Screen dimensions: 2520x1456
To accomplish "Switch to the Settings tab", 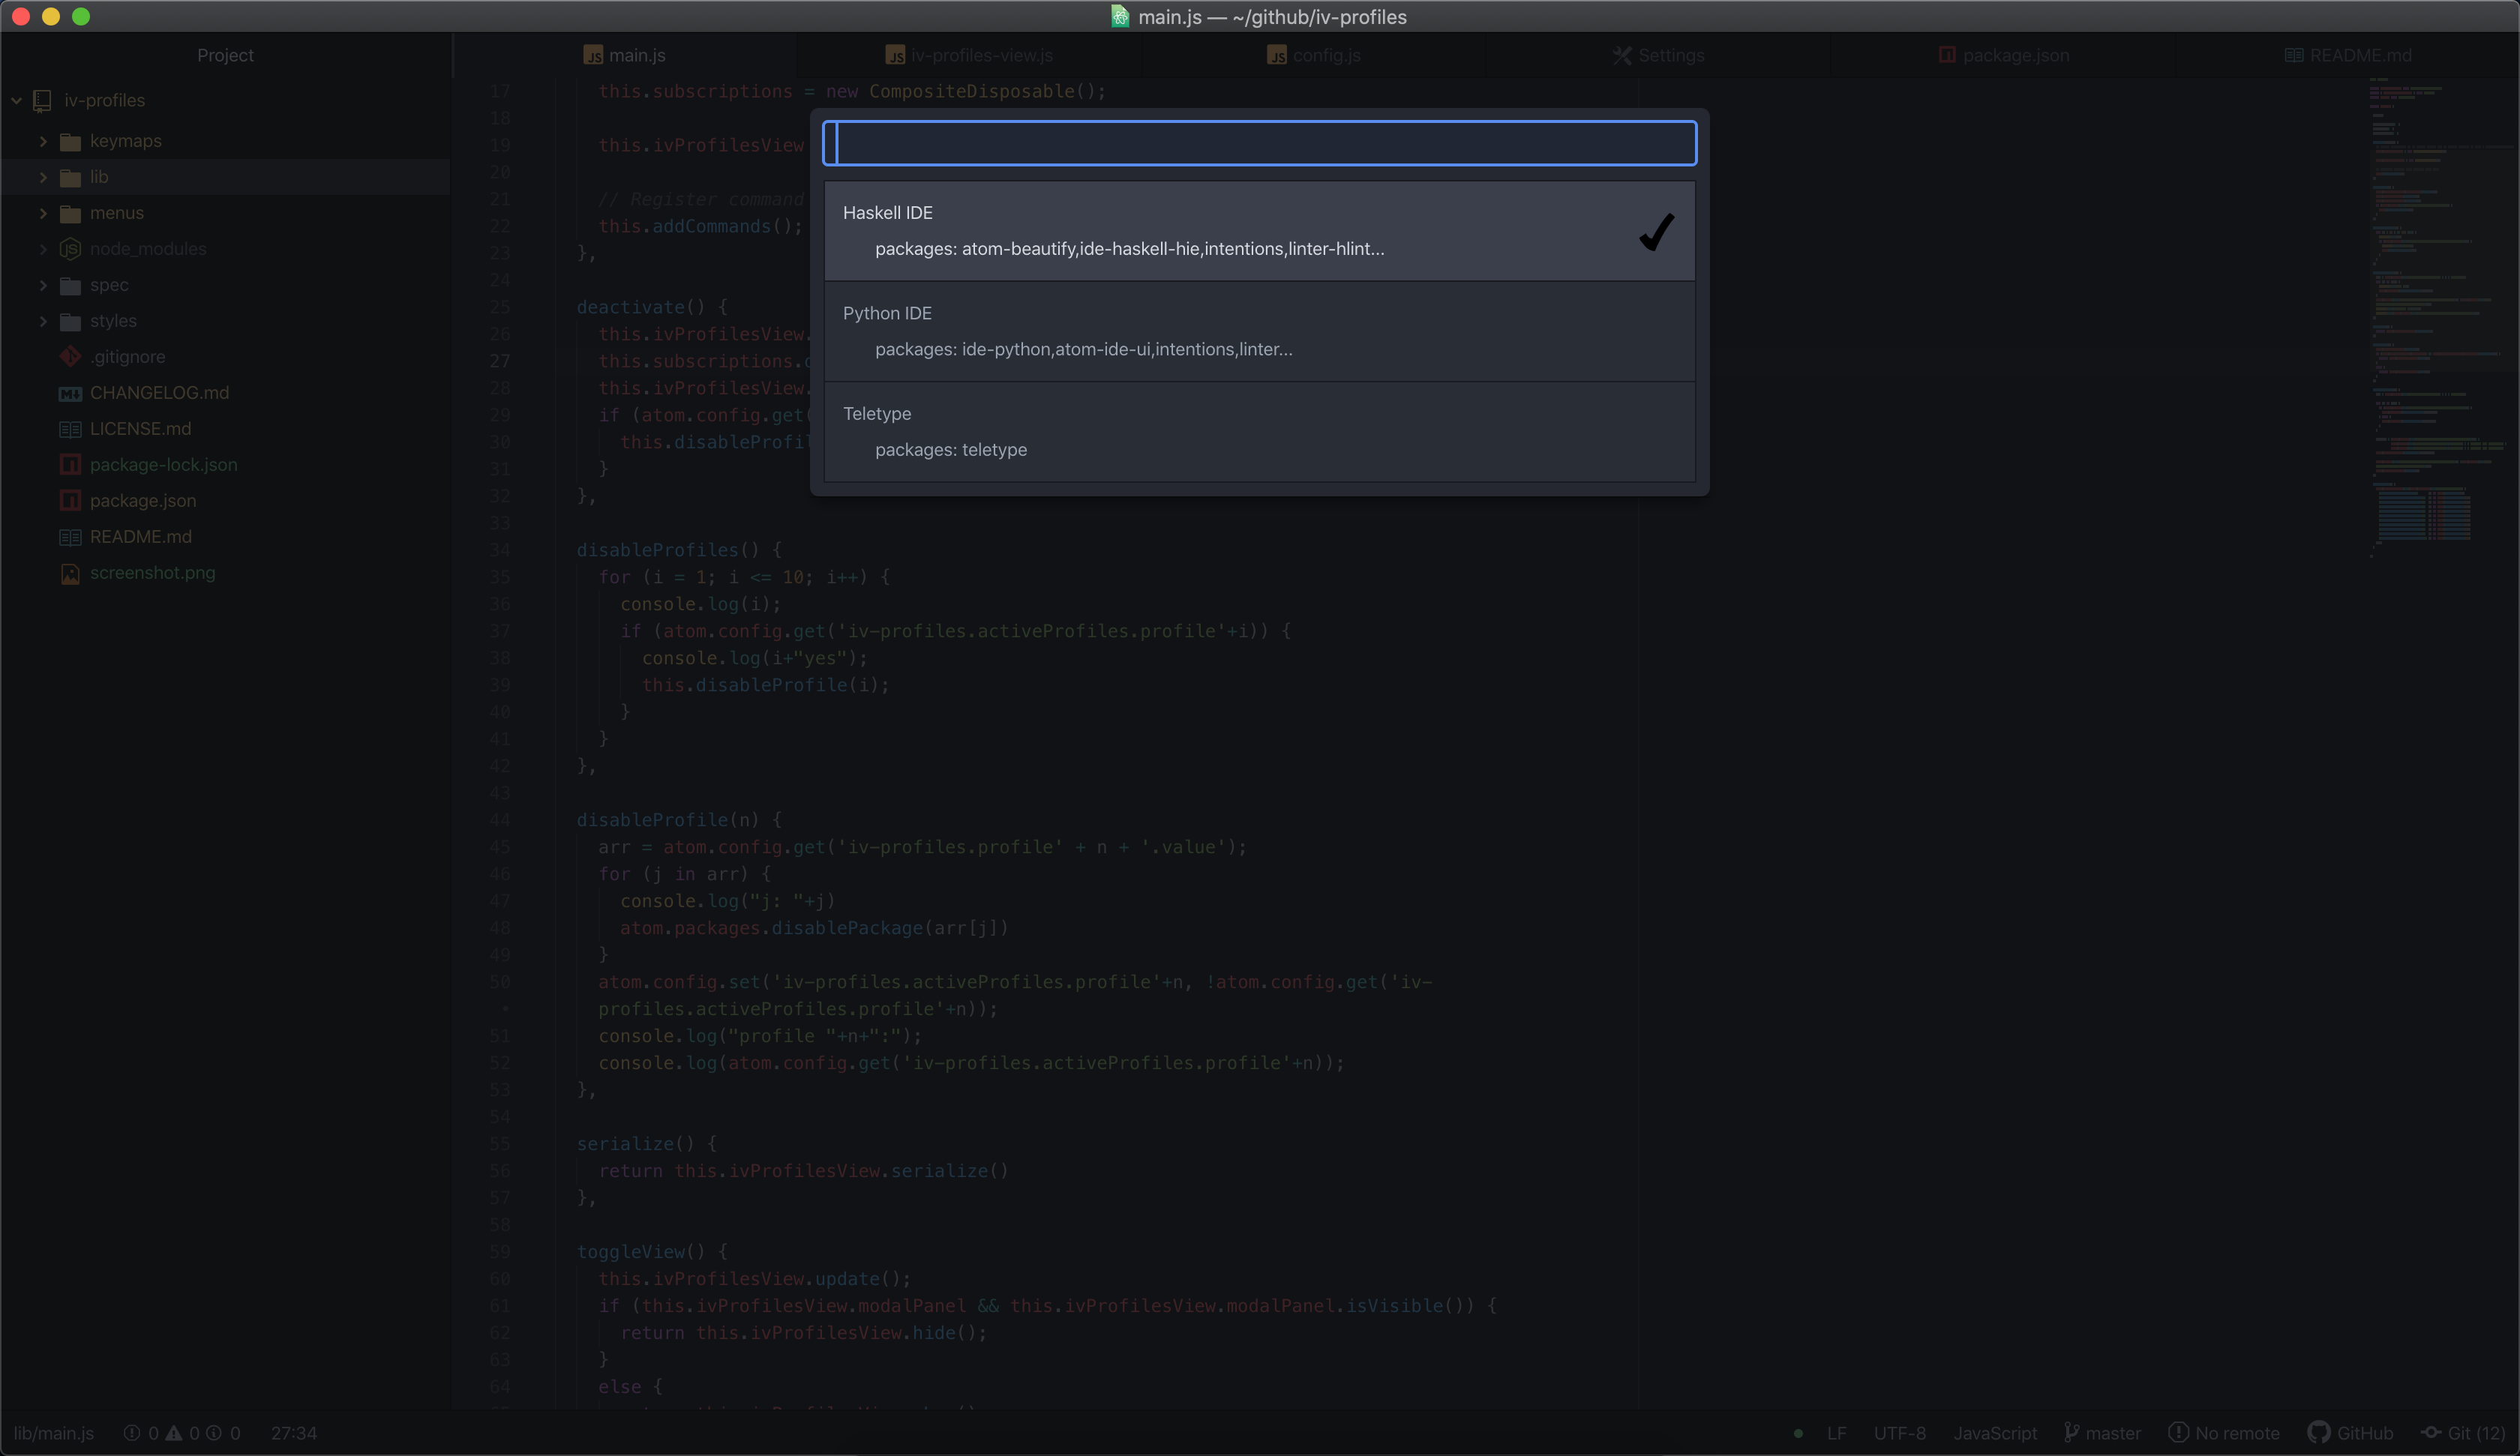I will 1658,56.
